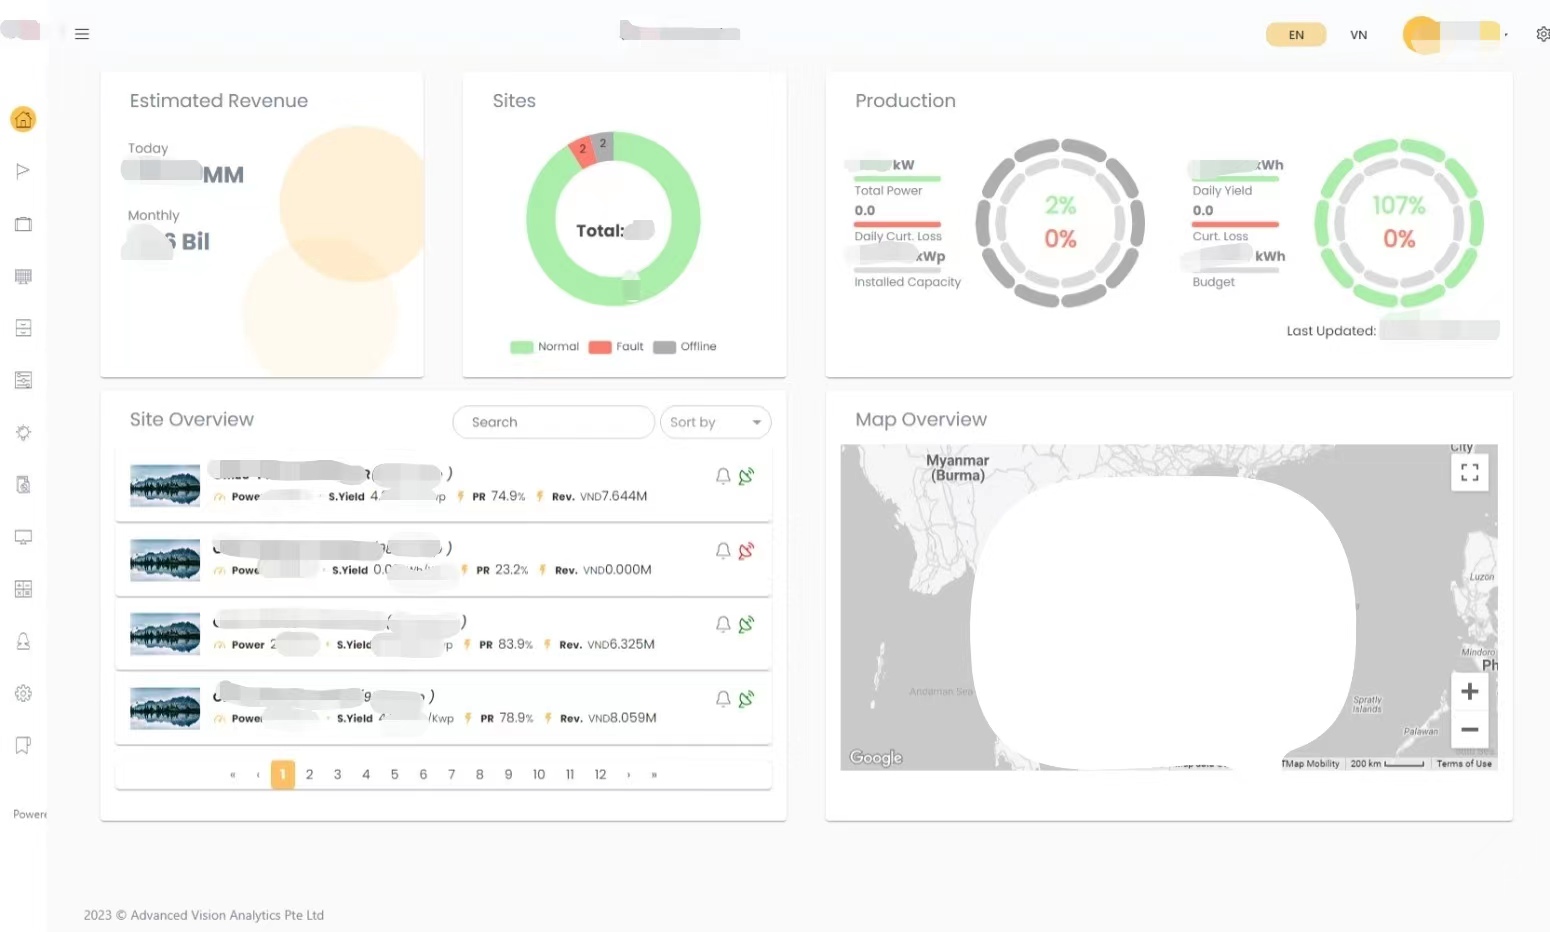Image resolution: width=1550 pixels, height=932 pixels.
Task: Open the gear settings icon at top right
Action: [1542, 34]
